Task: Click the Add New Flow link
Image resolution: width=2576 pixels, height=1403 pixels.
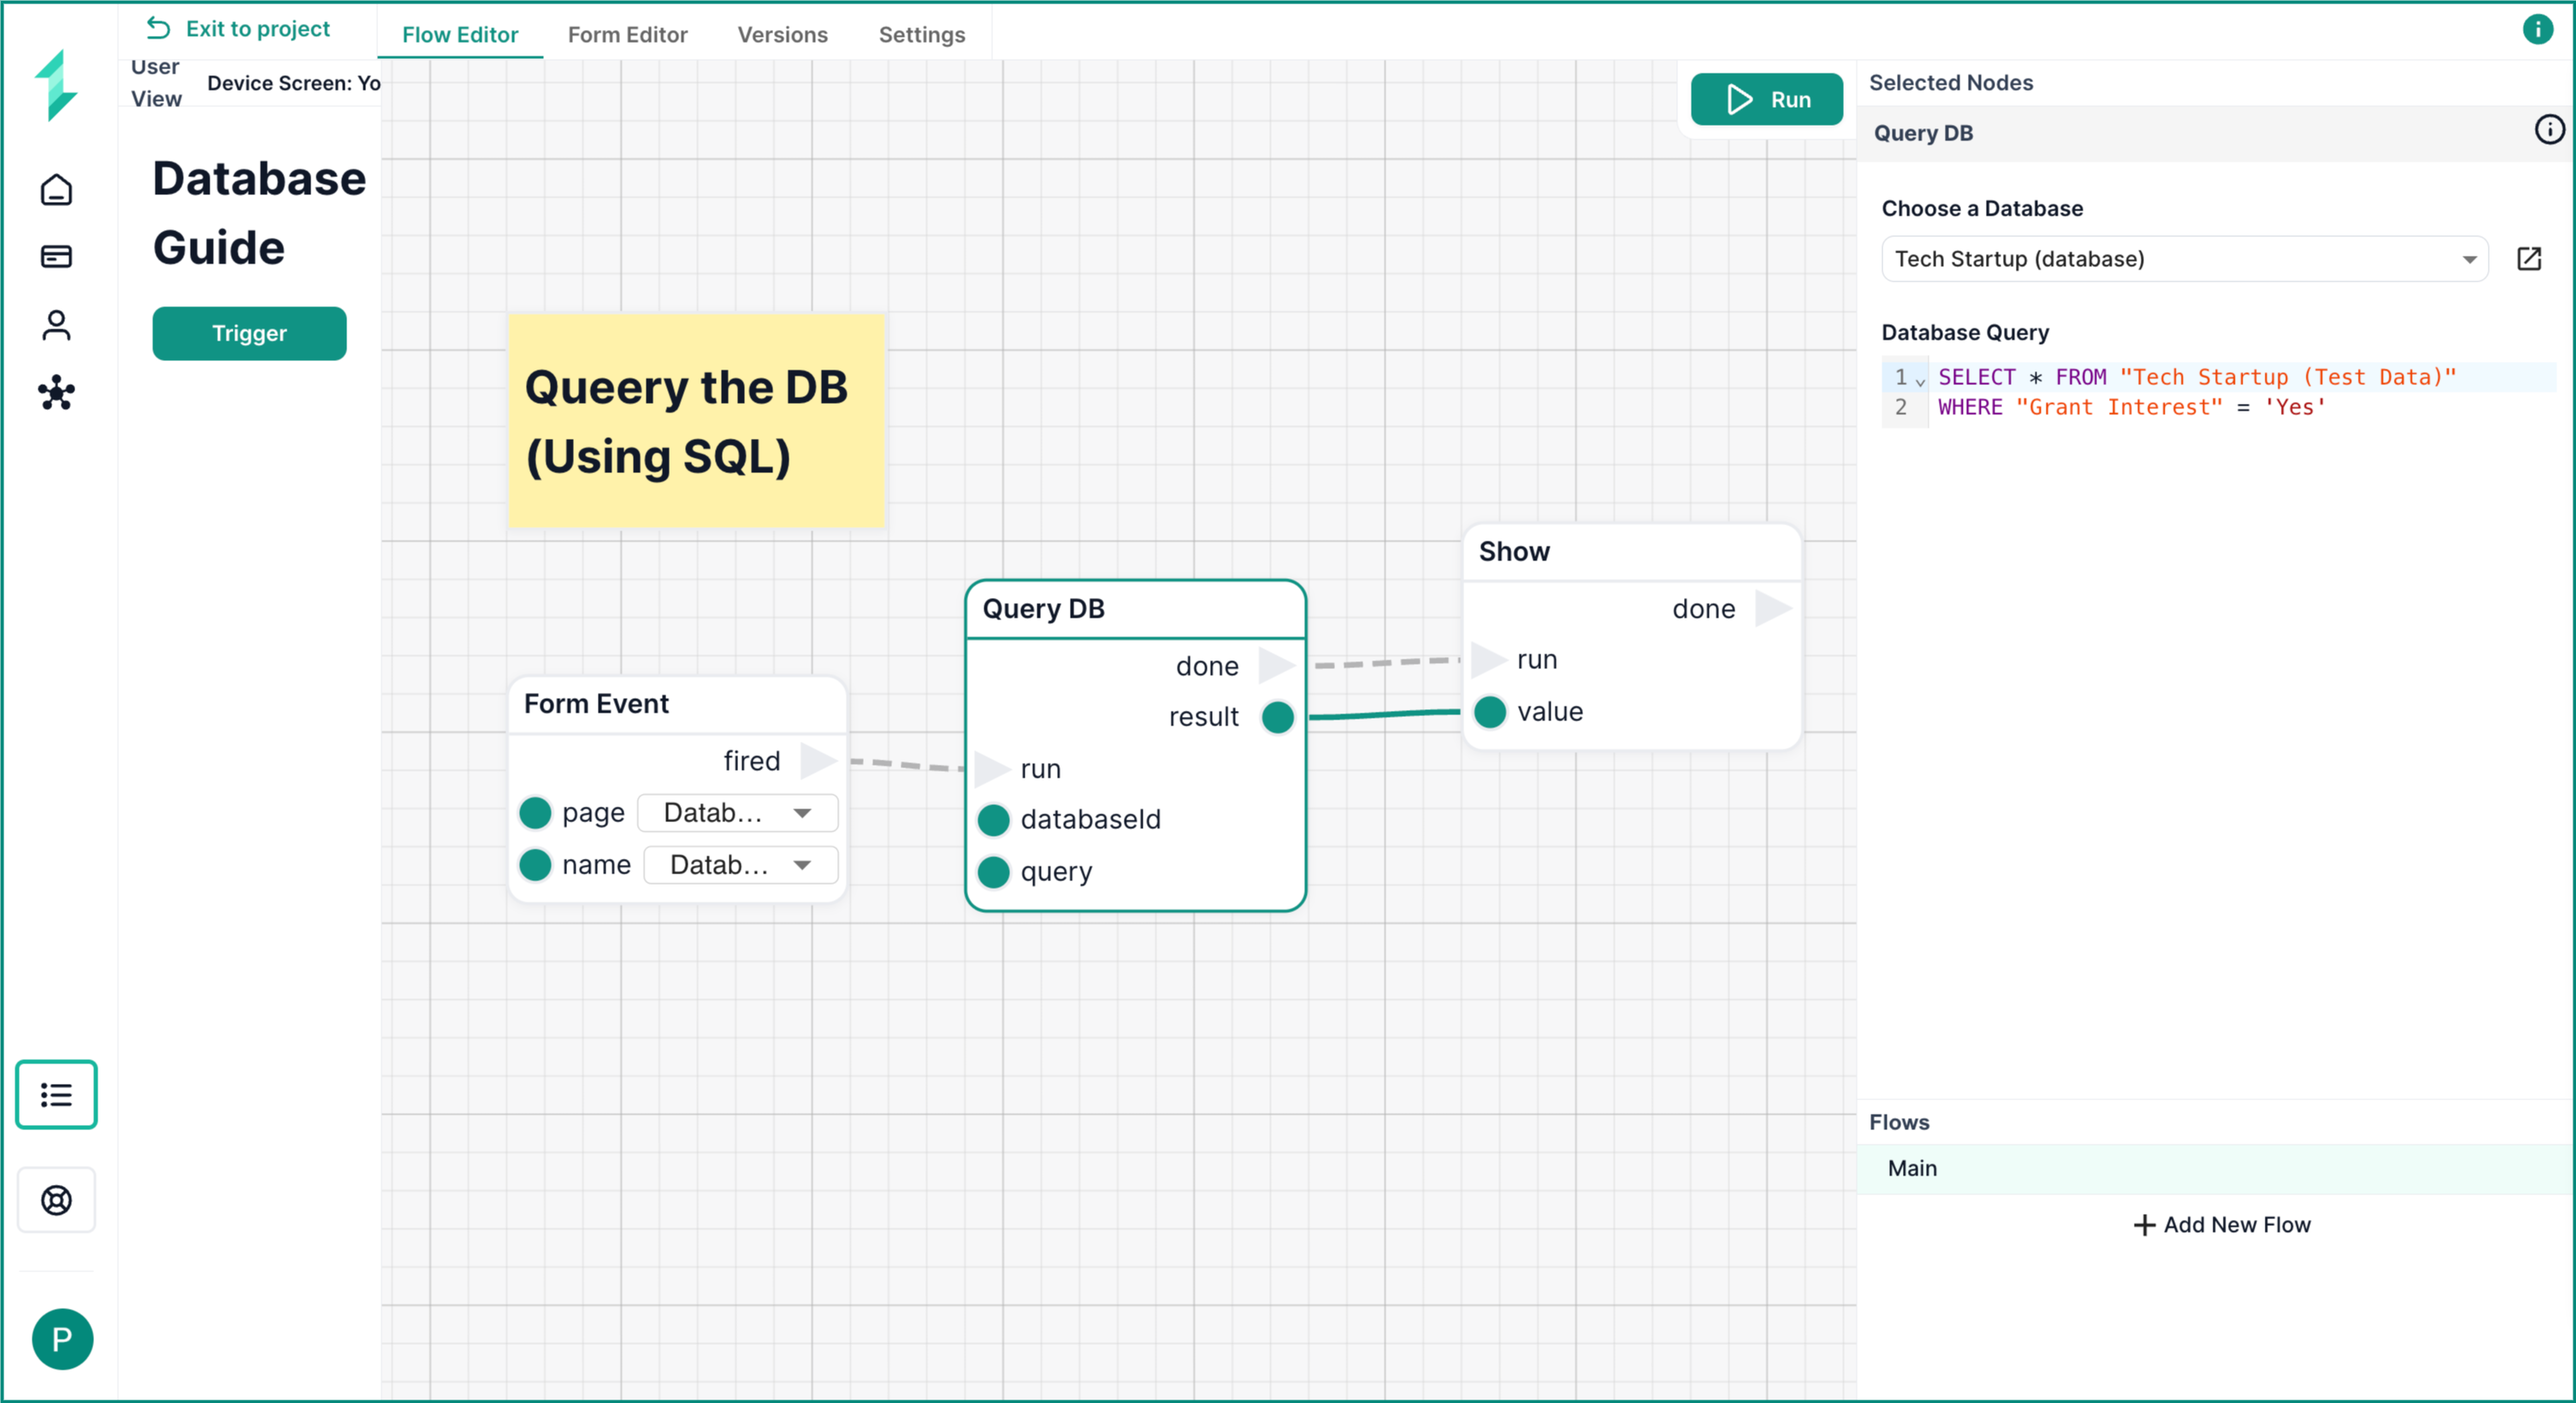Action: (x=2222, y=1225)
